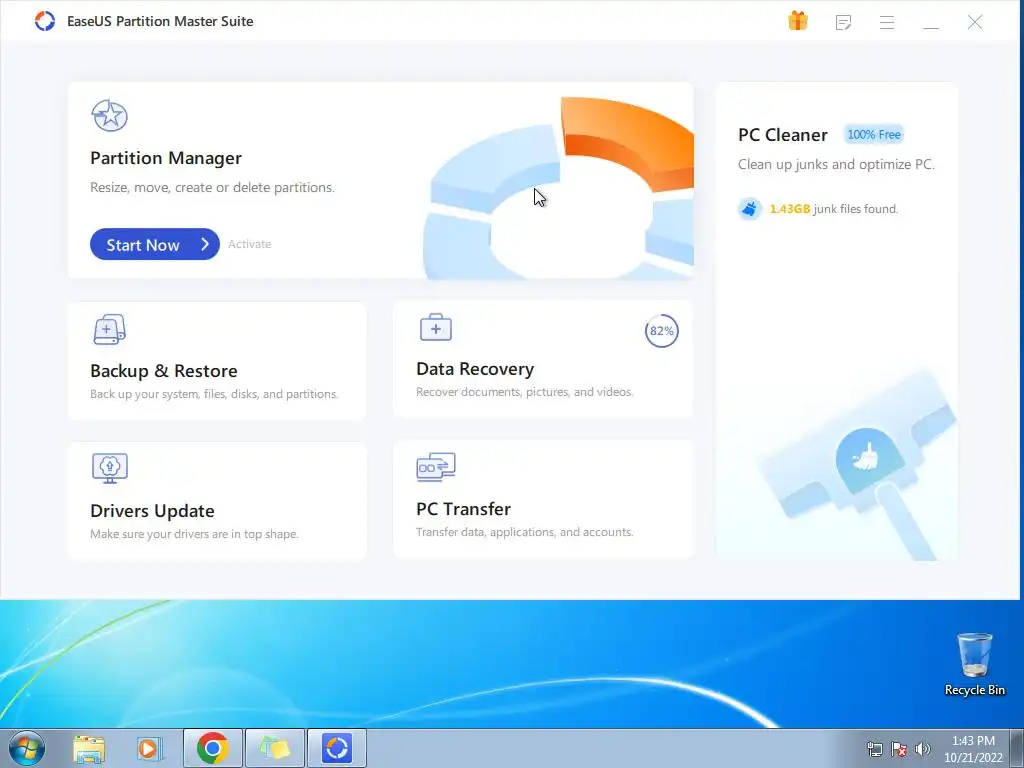The image size is (1024, 768).
Task: Open the Data Recovery card title
Action: click(475, 369)
